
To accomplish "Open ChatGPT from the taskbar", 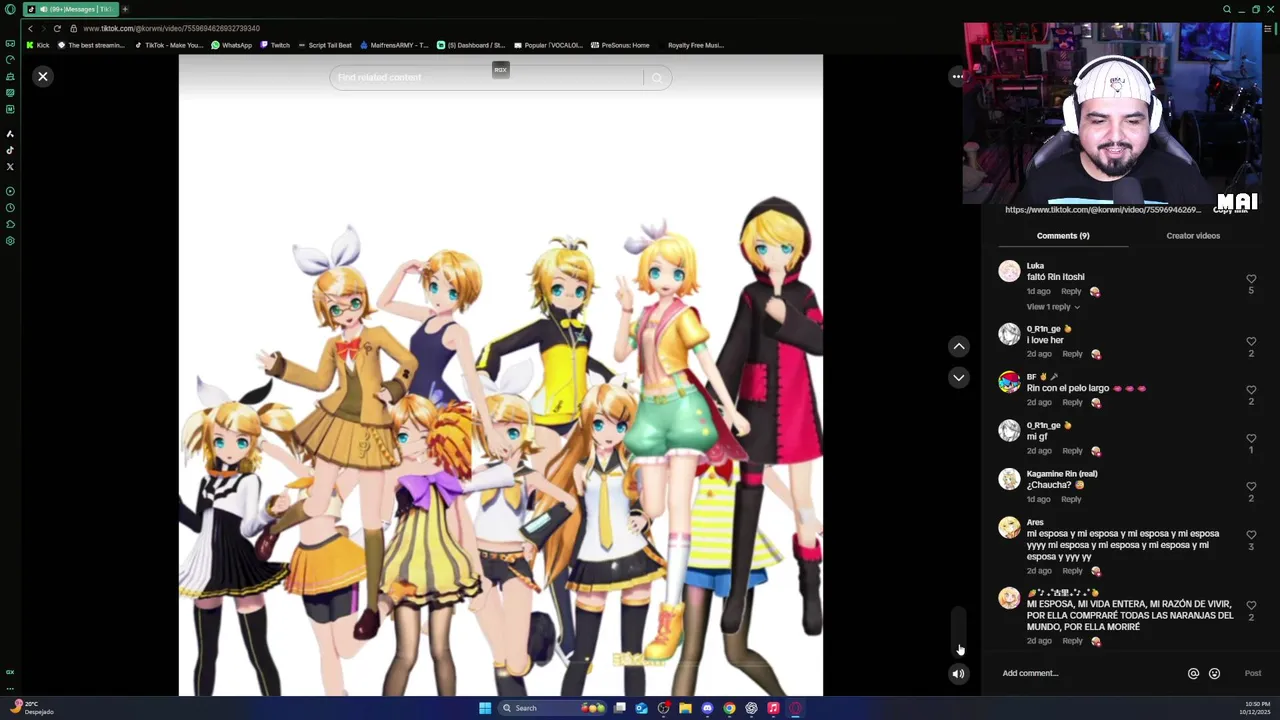I will 751,708.
